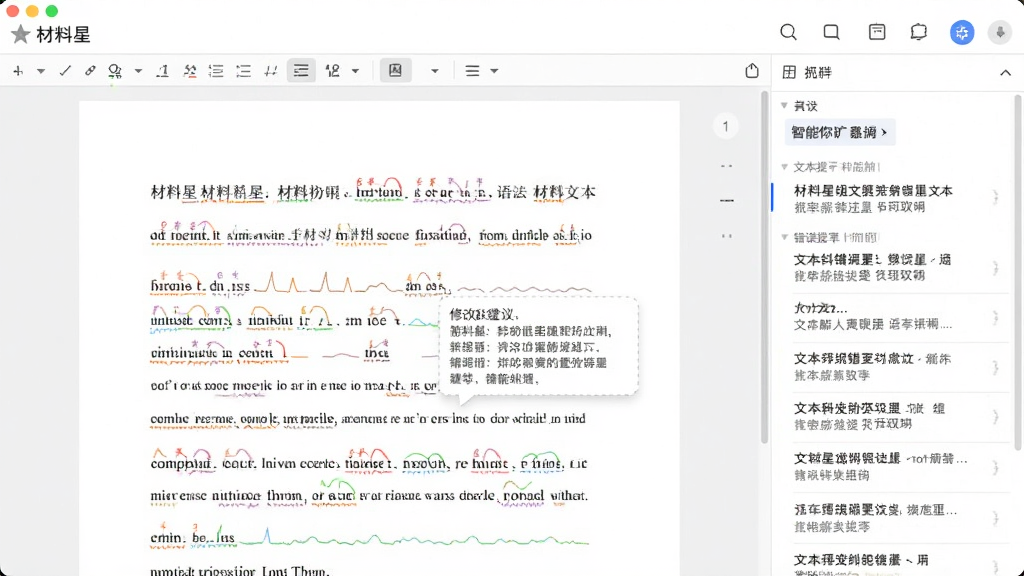Open dropdown arrow right of image button
Viewport: 1024px width, 576px height.
pyautogui.click(x=434, y=71)
